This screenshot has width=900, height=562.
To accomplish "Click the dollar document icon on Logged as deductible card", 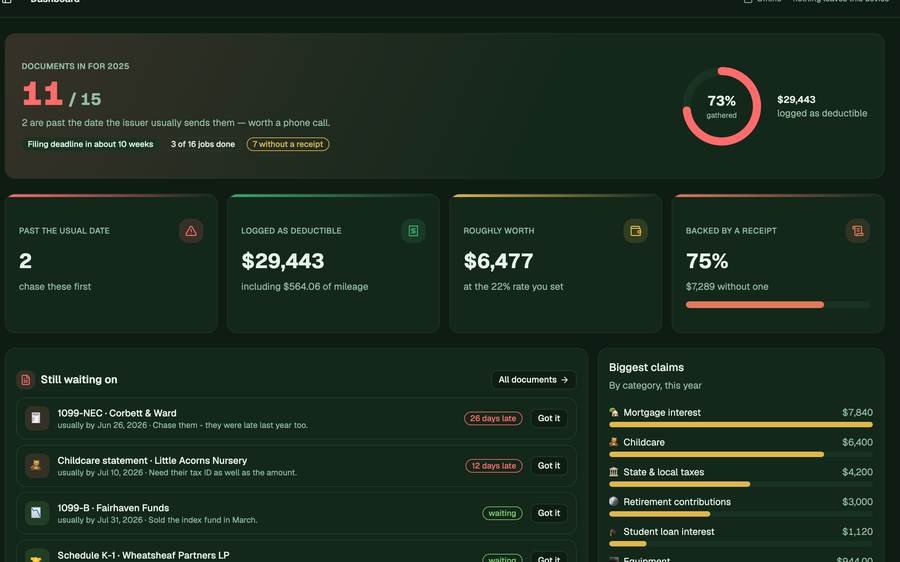I will (413, 231).
